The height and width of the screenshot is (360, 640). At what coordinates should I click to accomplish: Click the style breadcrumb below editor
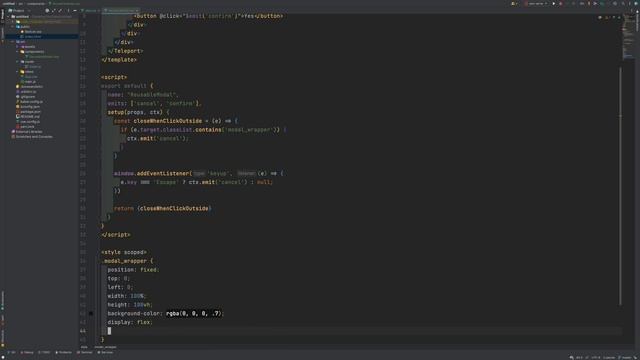coord(84,347)
